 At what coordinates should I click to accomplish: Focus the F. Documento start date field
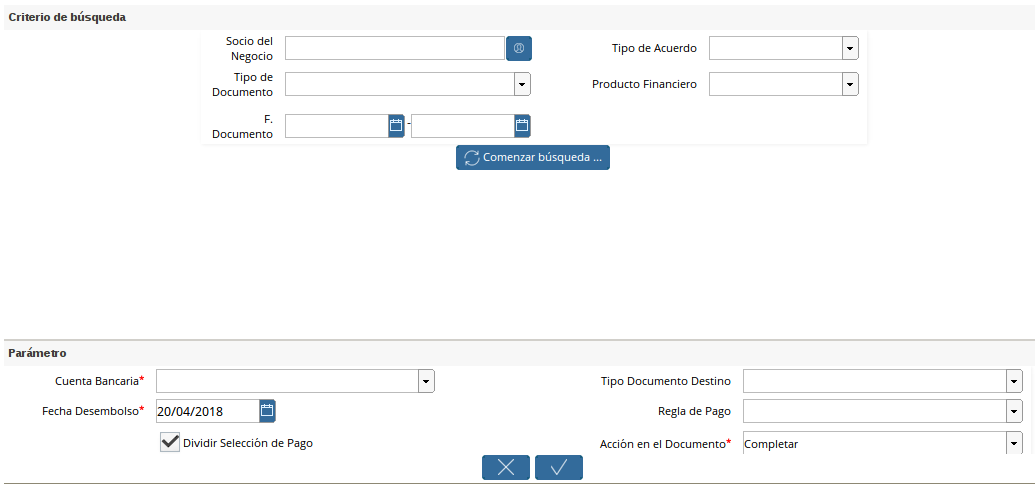point(336,125)
